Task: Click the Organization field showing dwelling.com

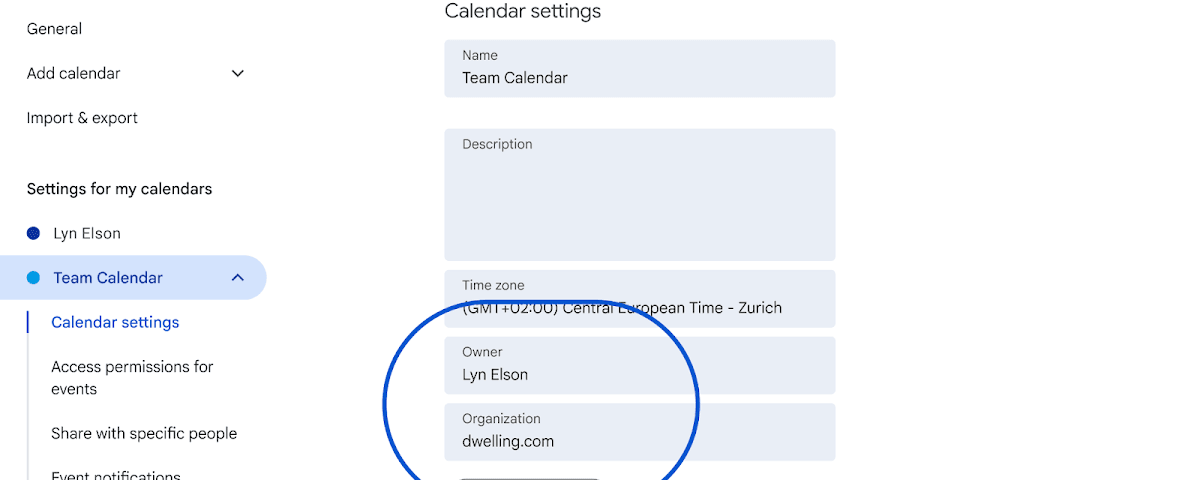Action: click(639, 432)
